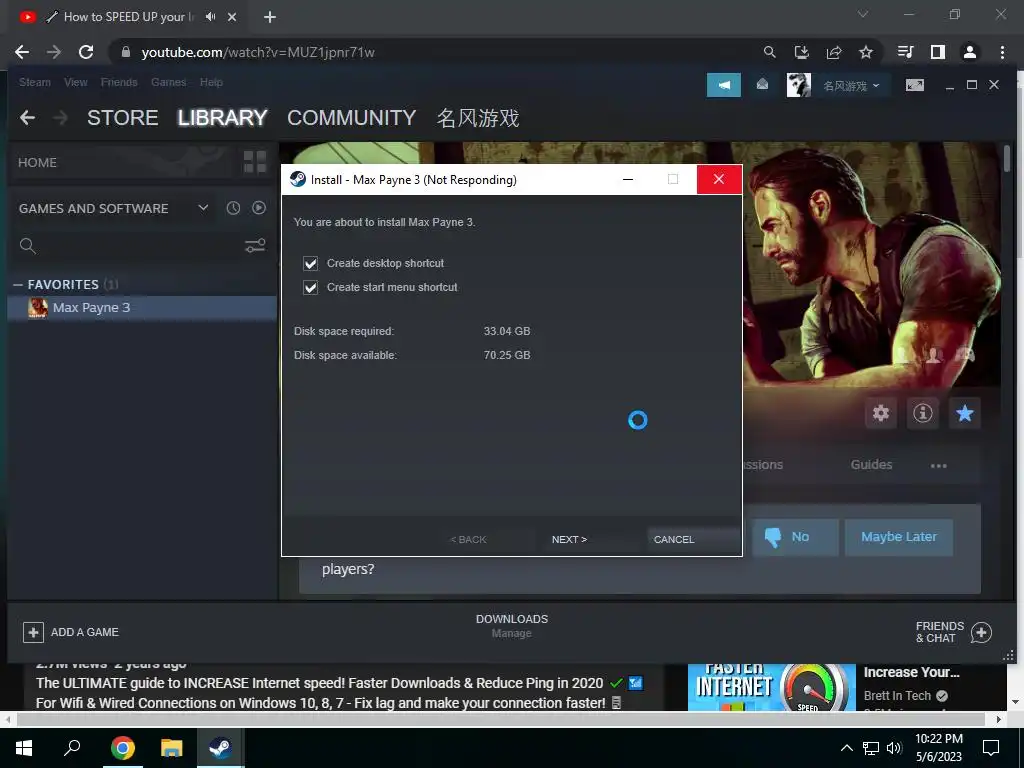Screen dimensions: 1024x768
Task: Click the install app icon in address bar
Action: pos(801,52)
